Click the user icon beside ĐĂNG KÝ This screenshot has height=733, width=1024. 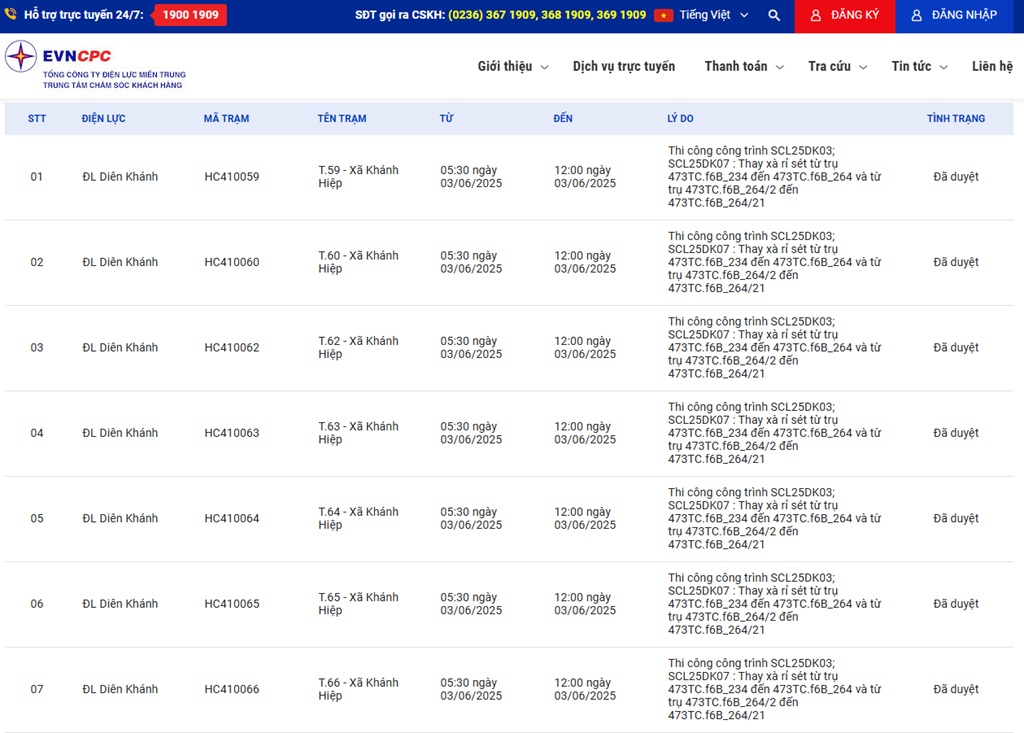[x=816, y=16]
